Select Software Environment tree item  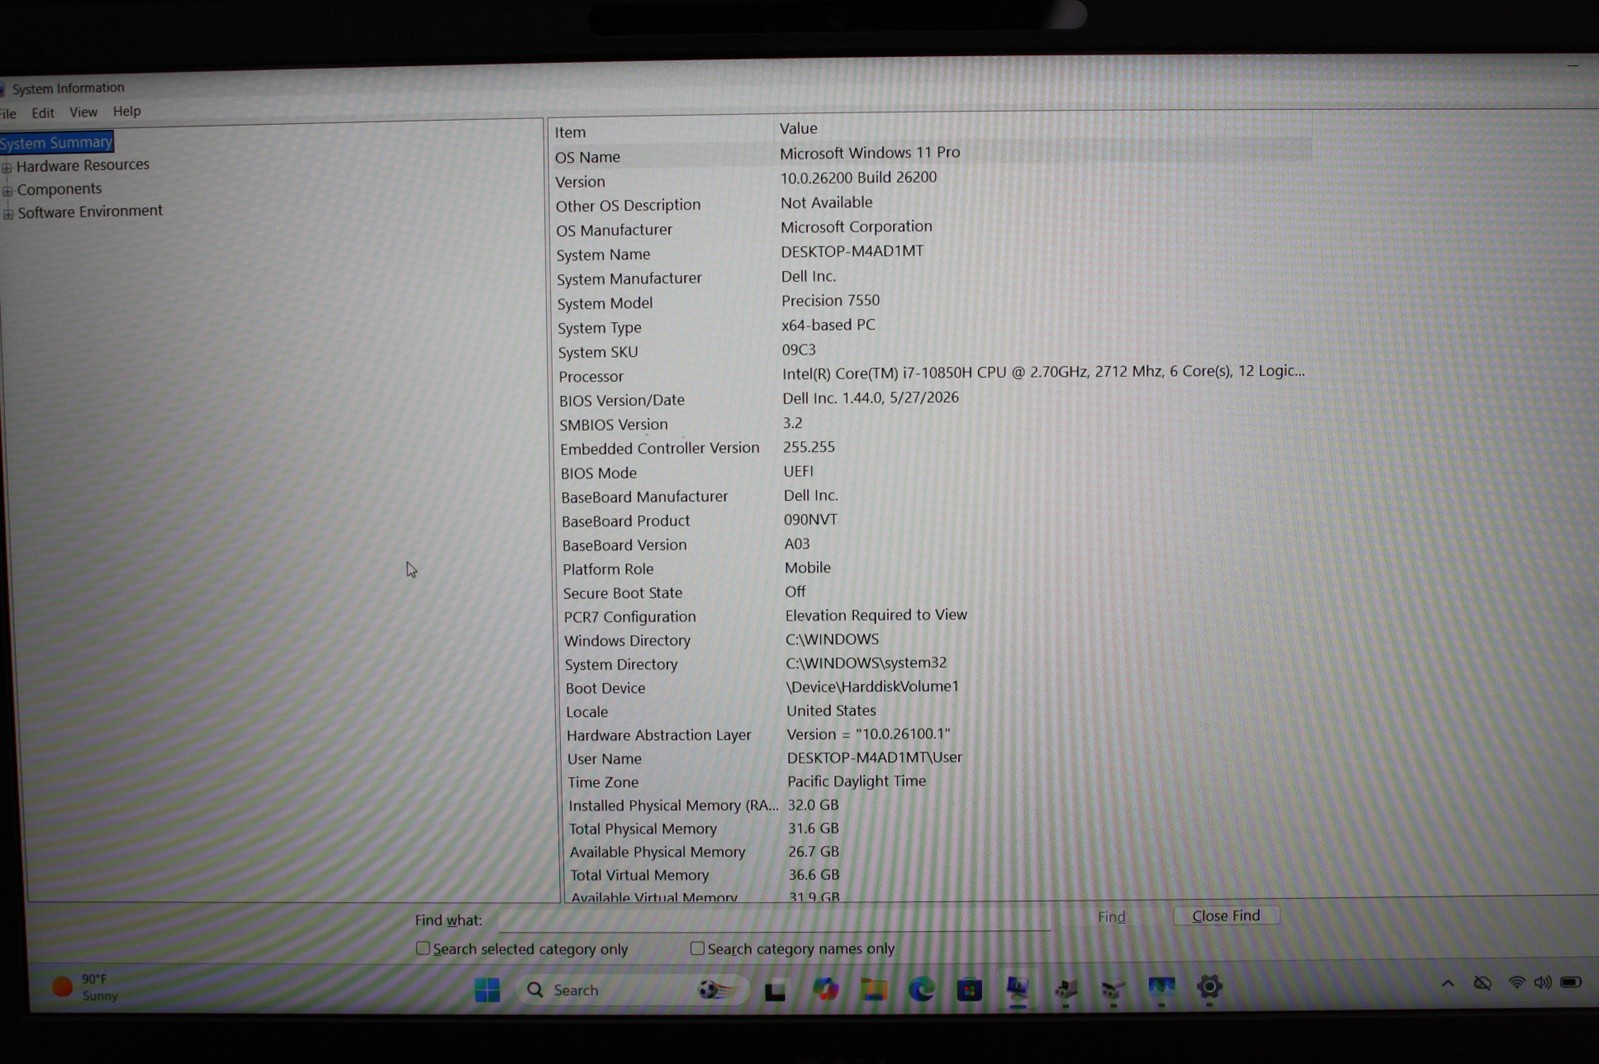point(90,211)
